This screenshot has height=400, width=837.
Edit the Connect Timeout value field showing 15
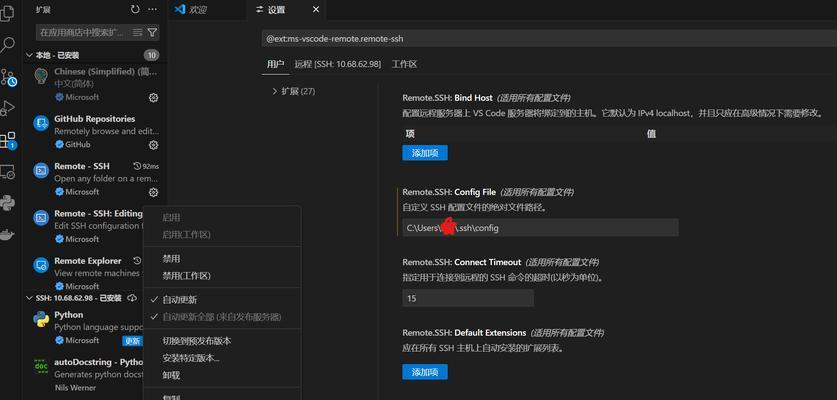coord(468,298)
